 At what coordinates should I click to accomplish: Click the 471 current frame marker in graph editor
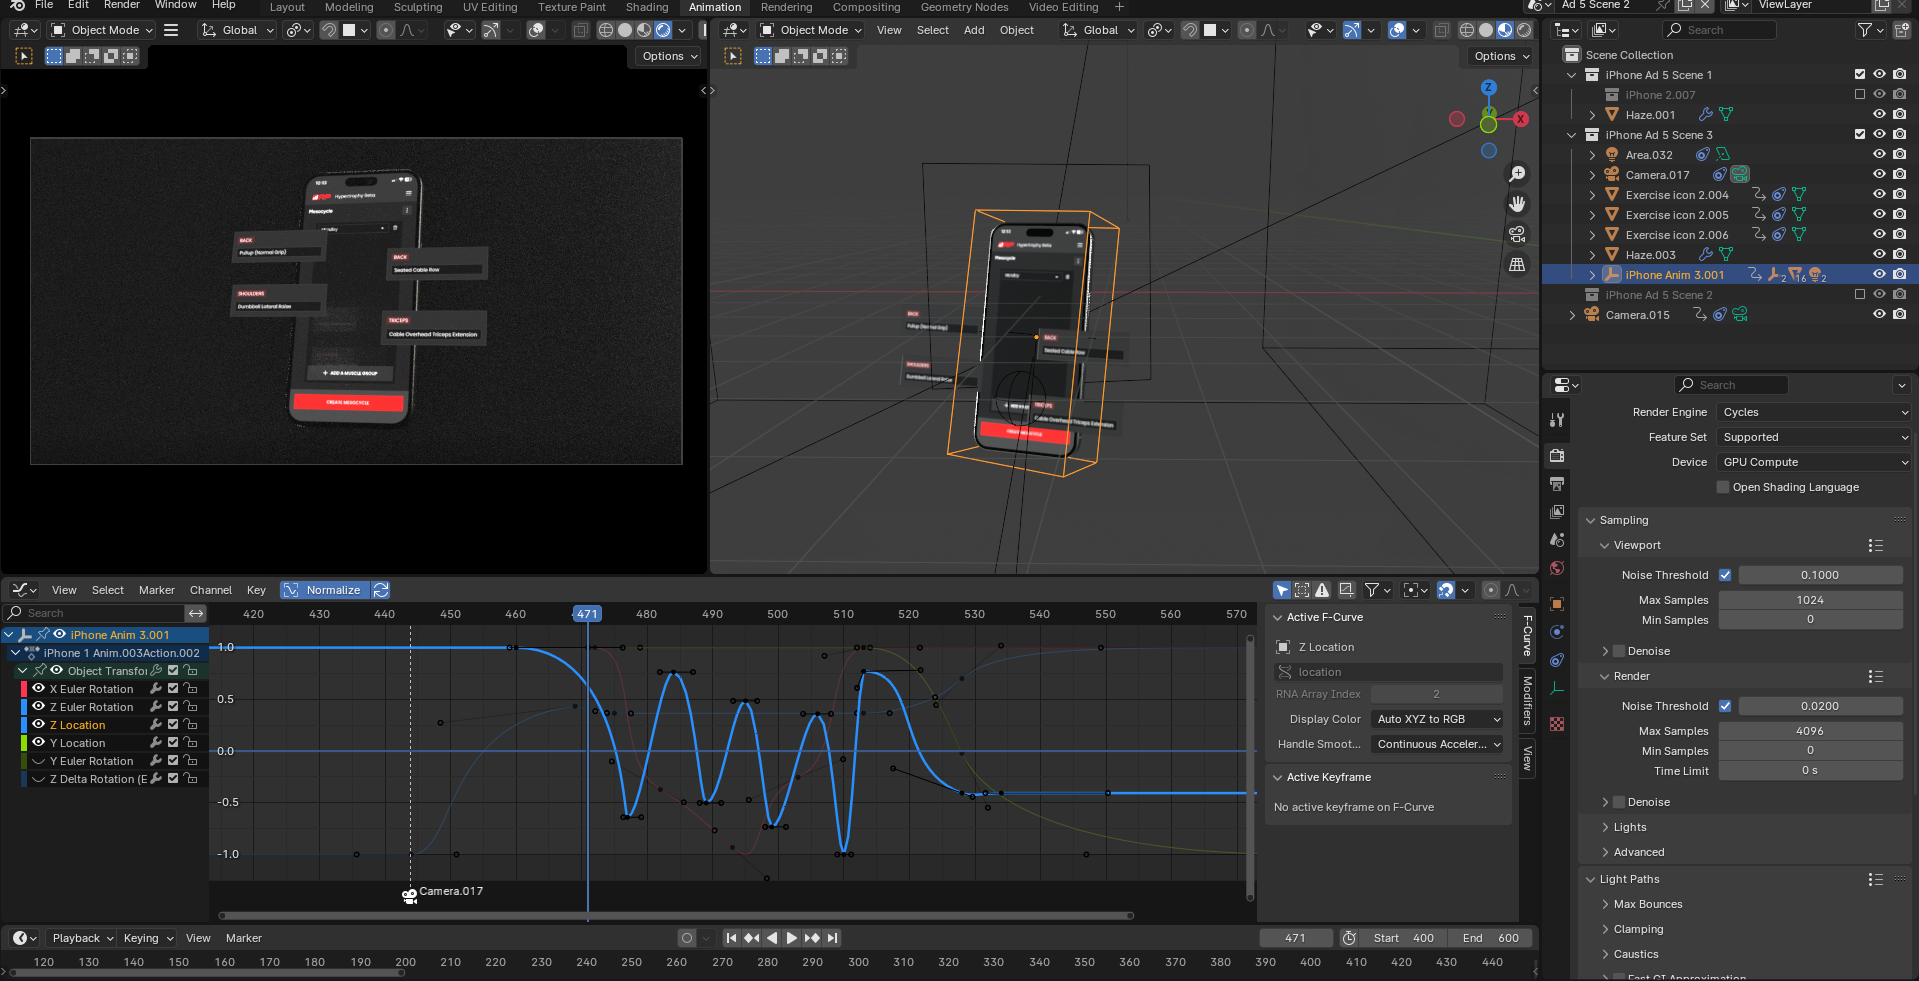click(x=587, y=614)
